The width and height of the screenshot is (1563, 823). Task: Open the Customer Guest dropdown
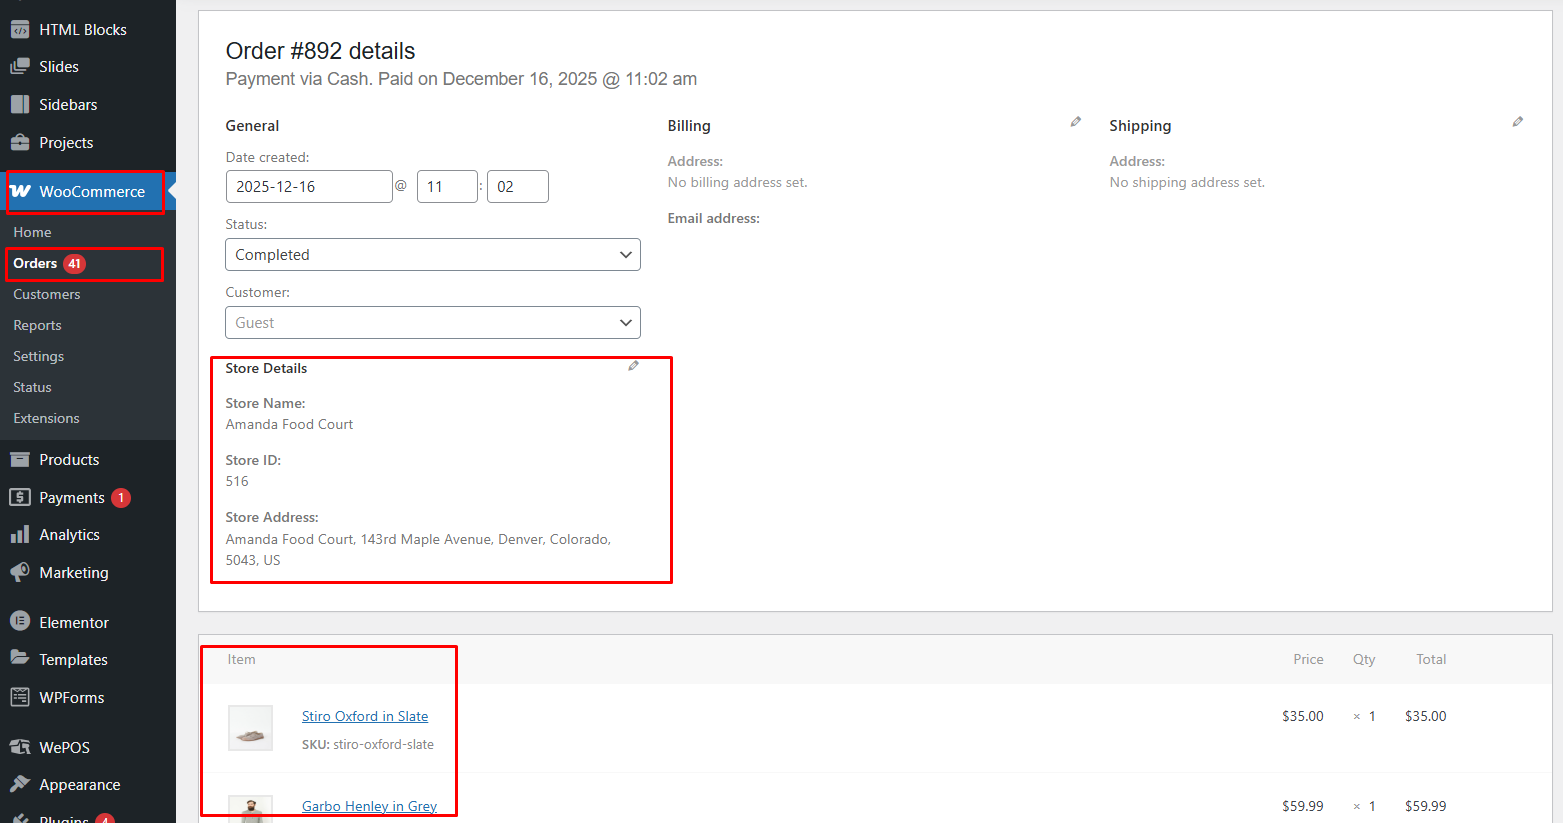click(433, 323)
